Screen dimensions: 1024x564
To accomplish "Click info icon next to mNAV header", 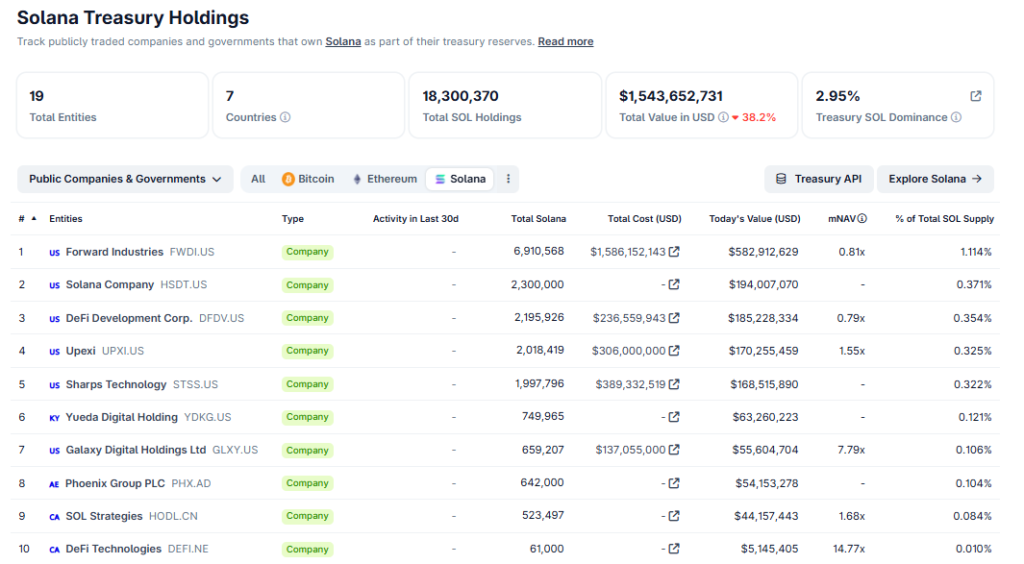I will 862,219.
